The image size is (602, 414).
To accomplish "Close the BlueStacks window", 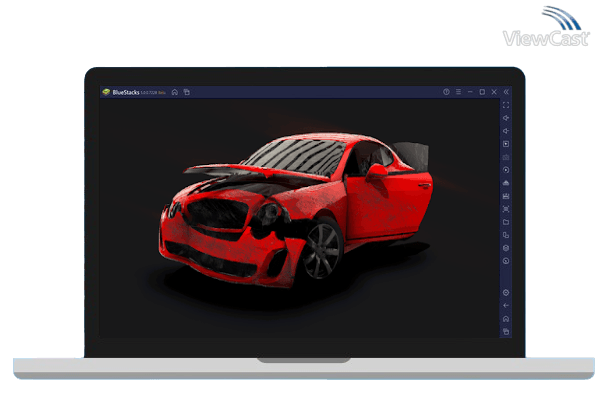I will pos(494,92).
